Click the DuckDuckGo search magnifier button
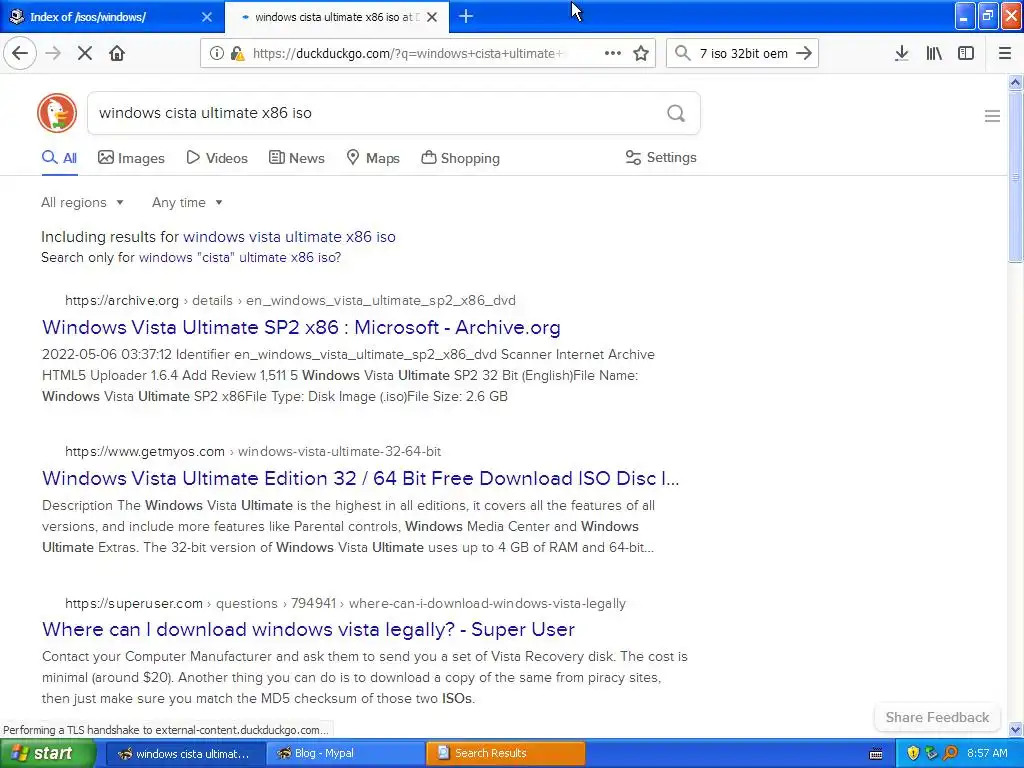1024x768 pixels. click(676, 113)
